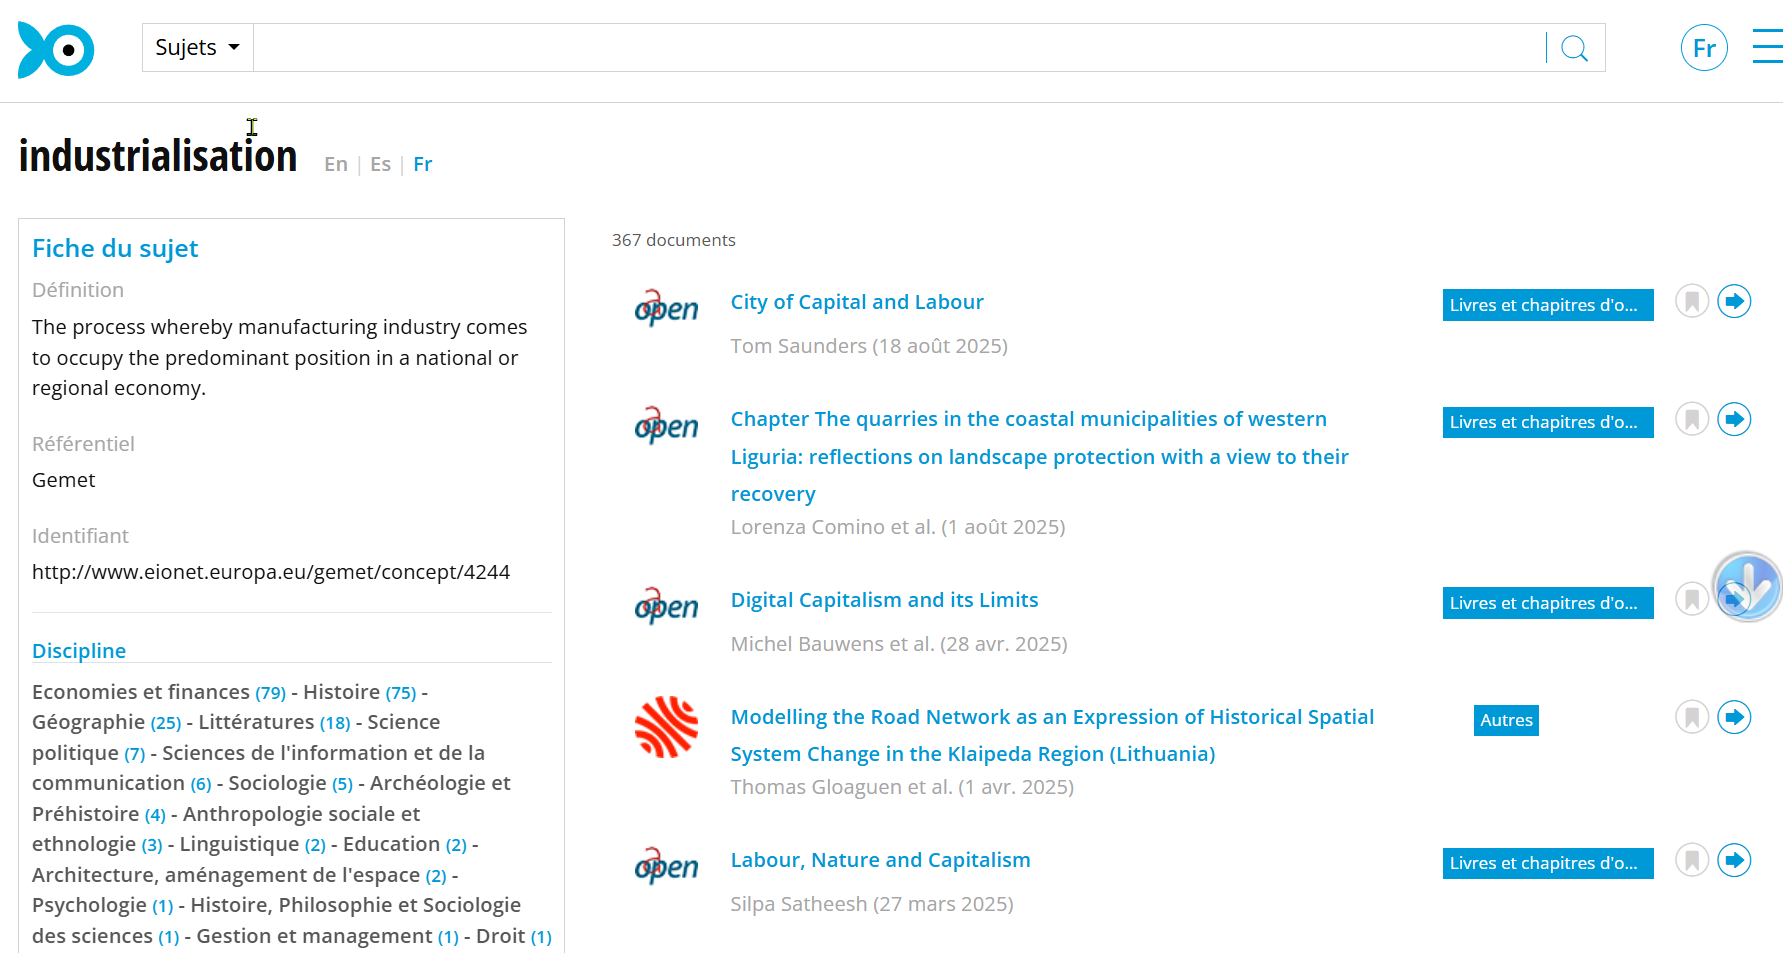Viewport: 1783px width, 953px height.
Task: Click the red striped logo thumbnail
Action: [x=666, y=727]
